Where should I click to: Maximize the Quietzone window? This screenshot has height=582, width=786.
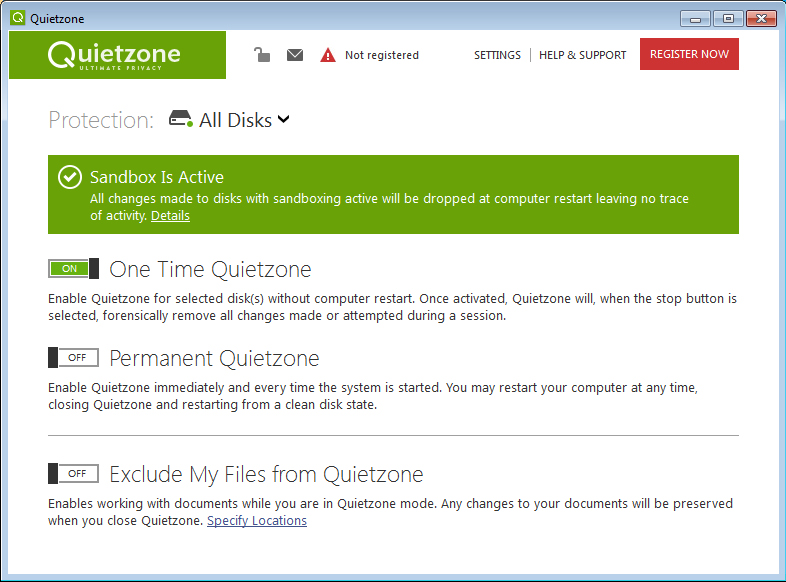(x=727, y=18)
